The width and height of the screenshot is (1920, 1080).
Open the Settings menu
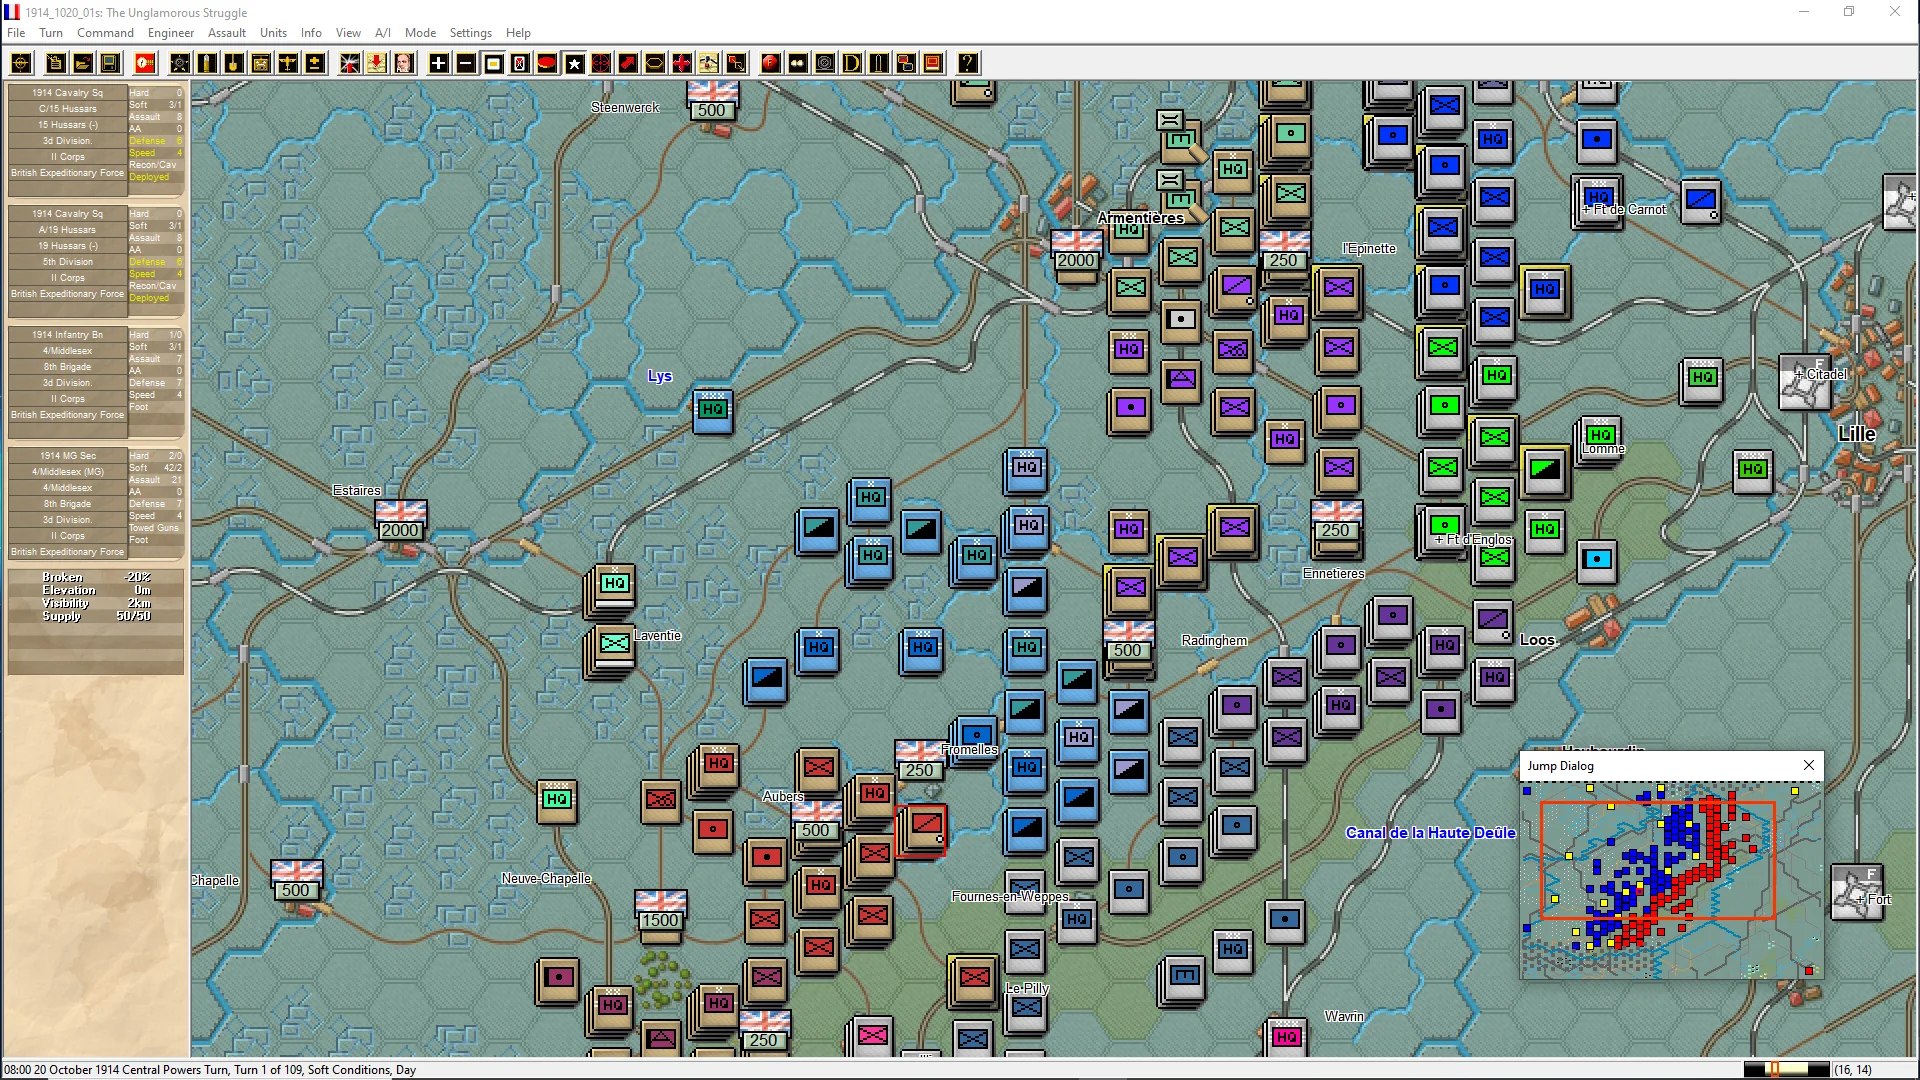click(470, 33)
